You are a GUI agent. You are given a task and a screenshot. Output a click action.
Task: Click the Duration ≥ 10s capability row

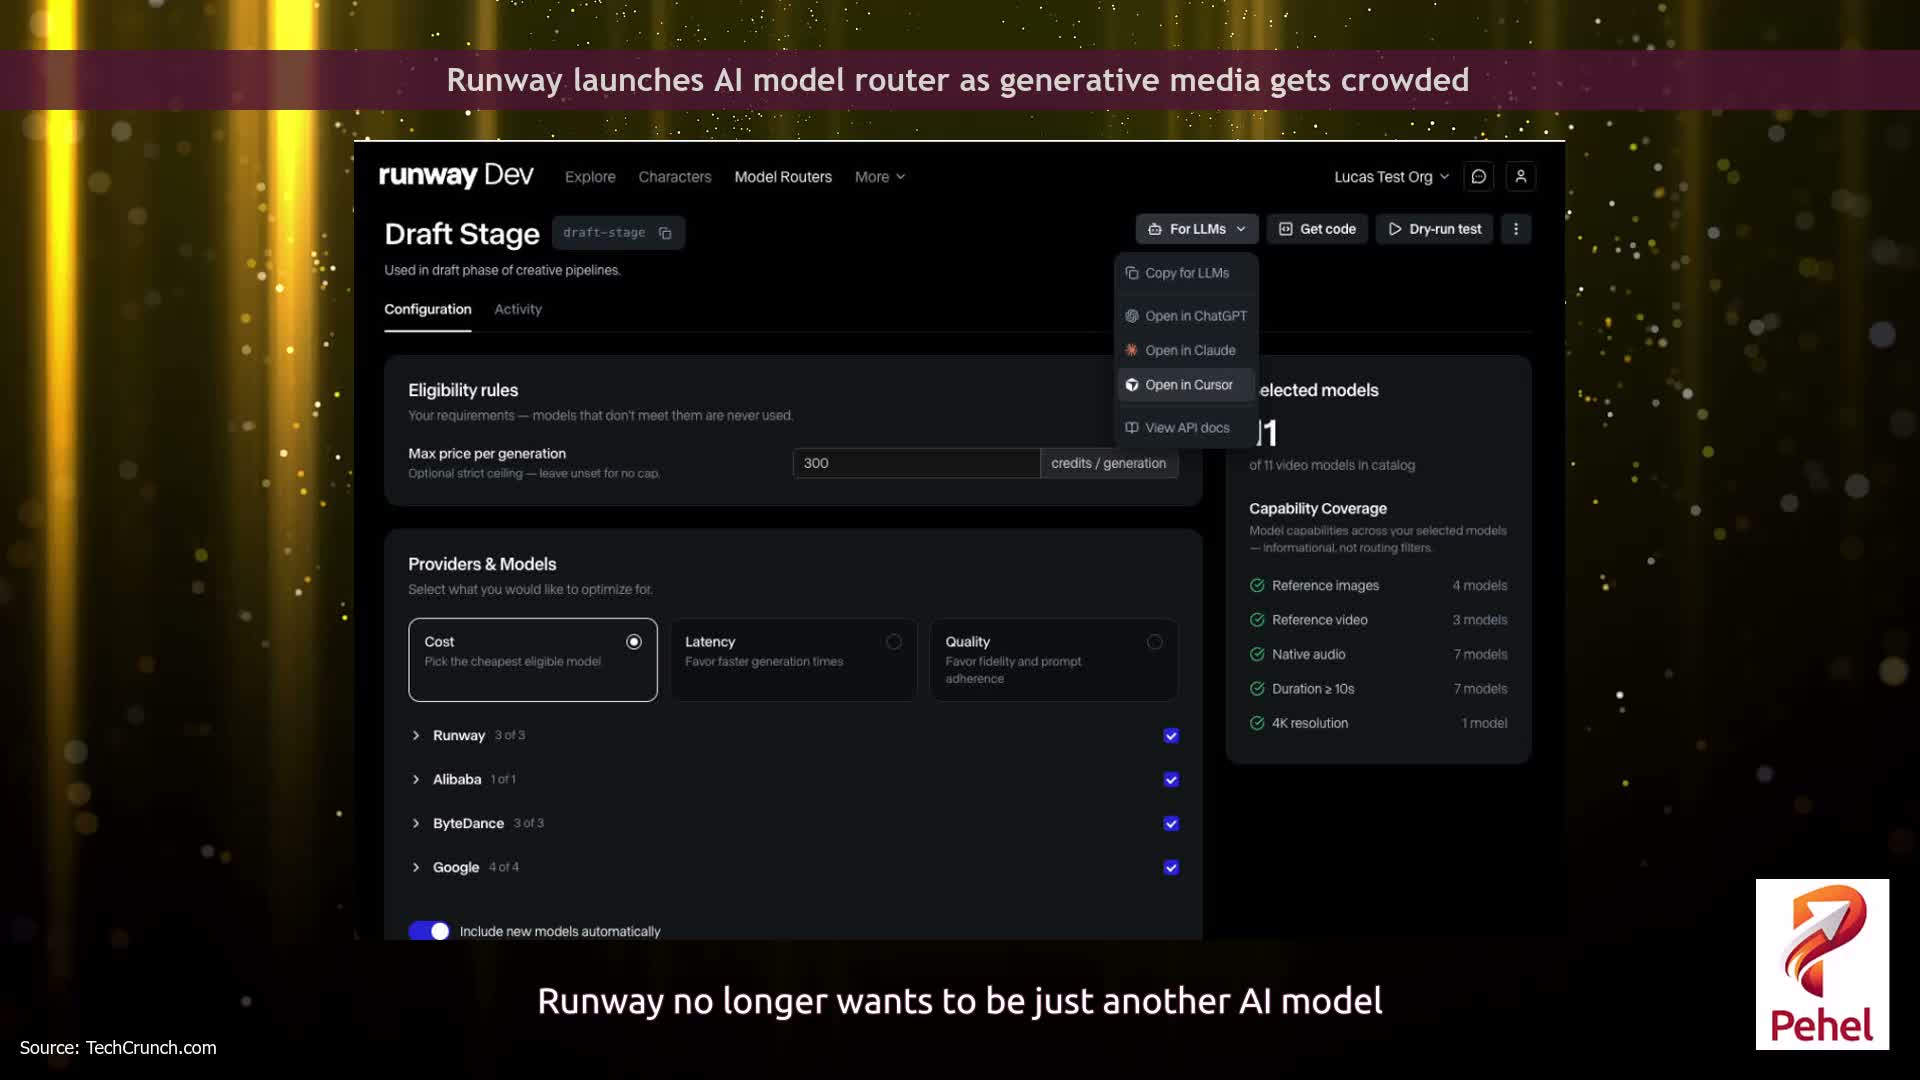point(1378,689)
